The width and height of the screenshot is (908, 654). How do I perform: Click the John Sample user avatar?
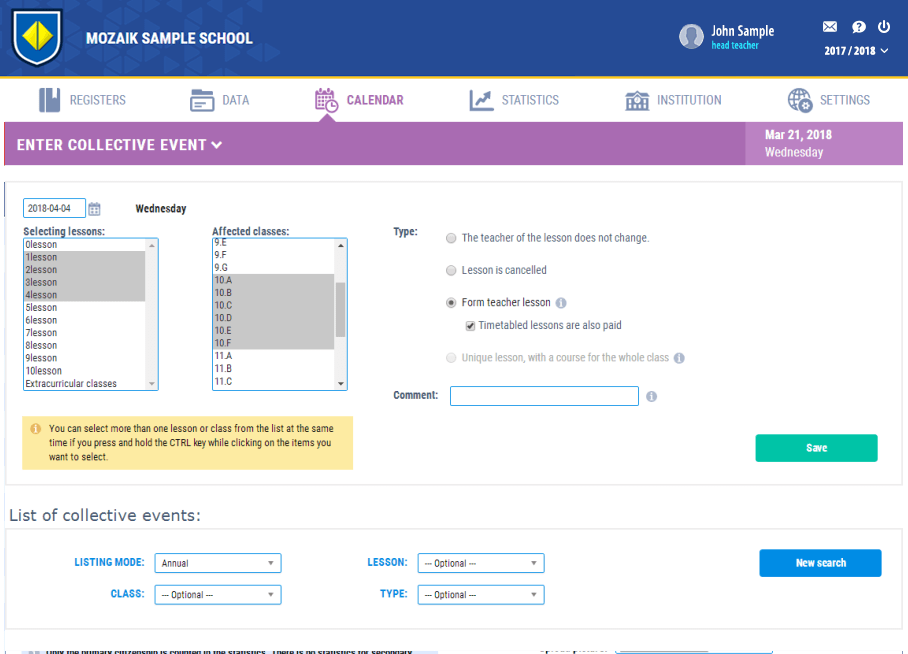691,37
